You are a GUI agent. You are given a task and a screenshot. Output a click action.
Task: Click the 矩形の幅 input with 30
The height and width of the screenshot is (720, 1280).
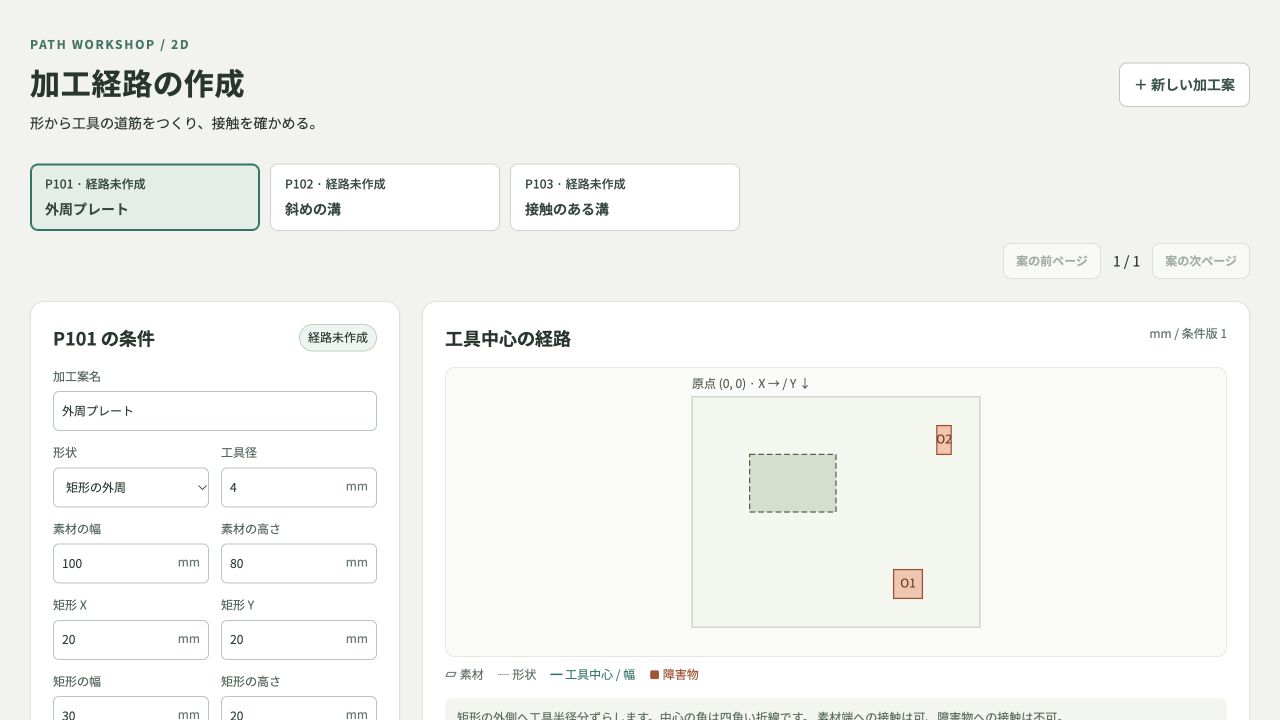131,708
